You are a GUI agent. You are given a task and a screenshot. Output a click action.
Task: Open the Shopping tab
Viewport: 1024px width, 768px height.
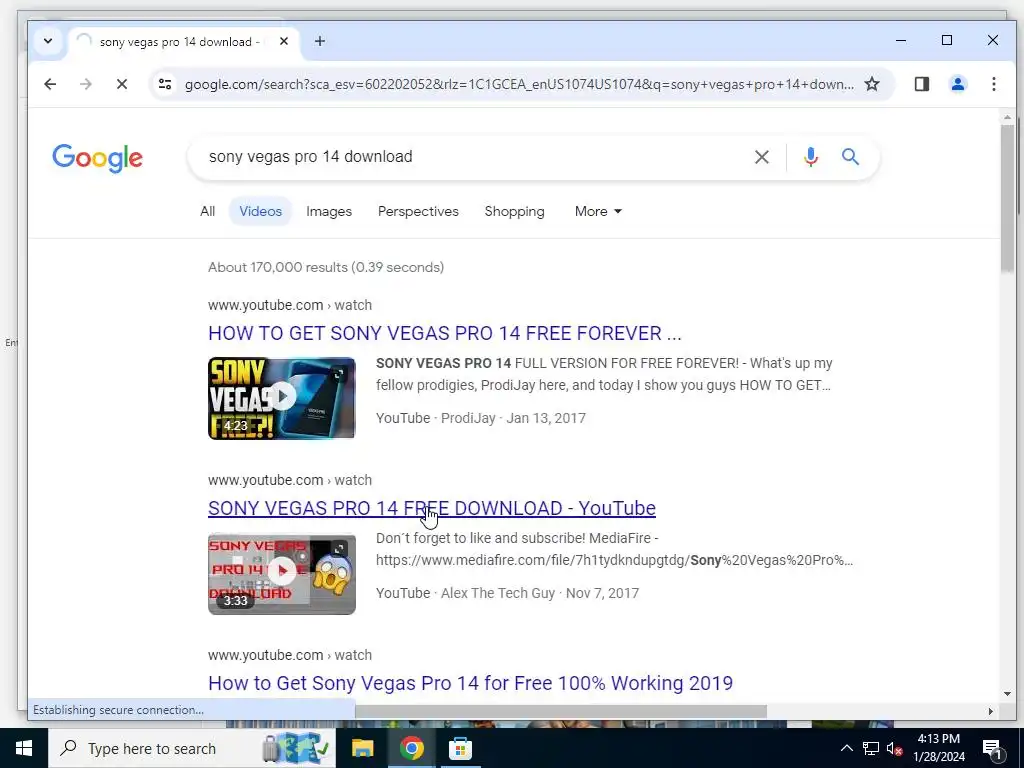point(515,212)
